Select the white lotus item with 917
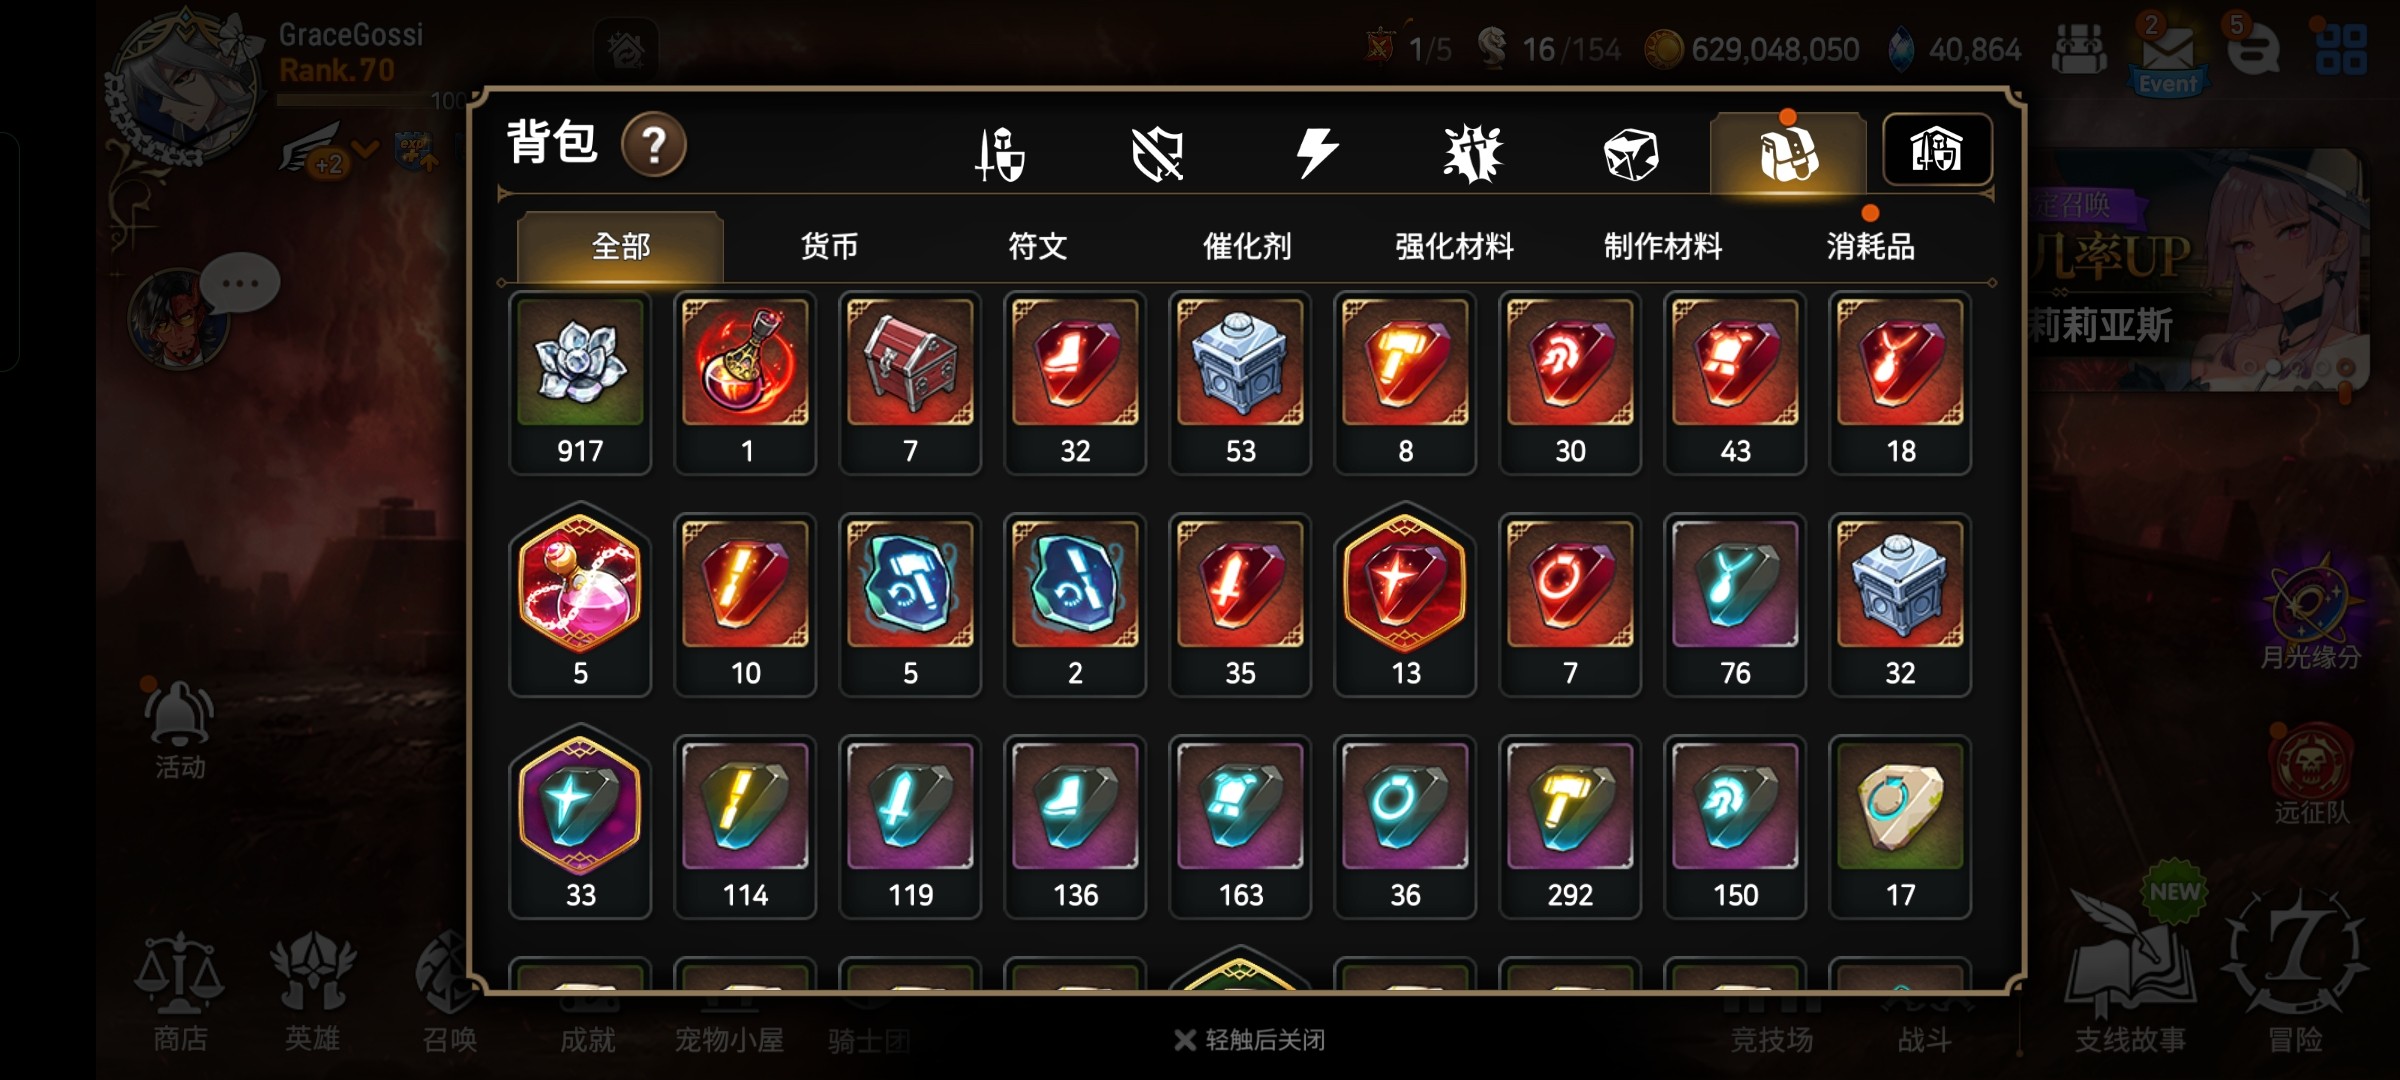Screen dimensions: 2400x1080 (580, 383)
